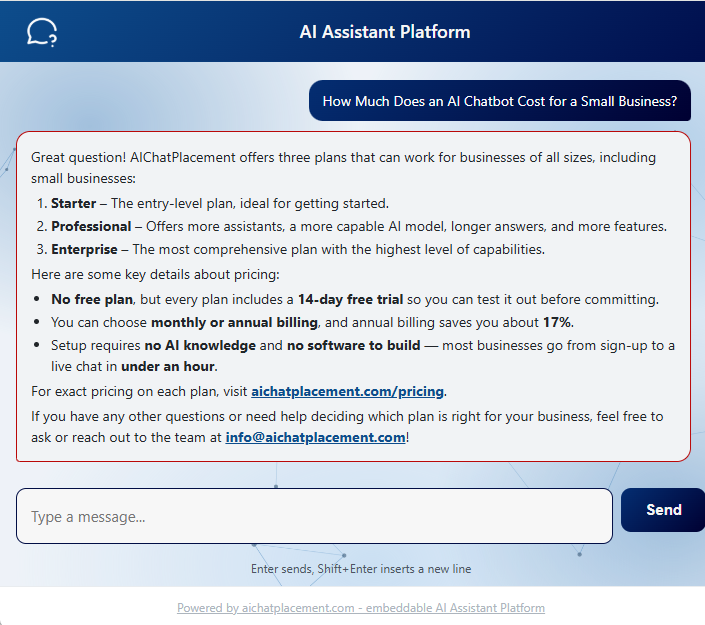Focus the 'Type a message...' input field
This screenshot has width=705, height=625.
point(314,516)
